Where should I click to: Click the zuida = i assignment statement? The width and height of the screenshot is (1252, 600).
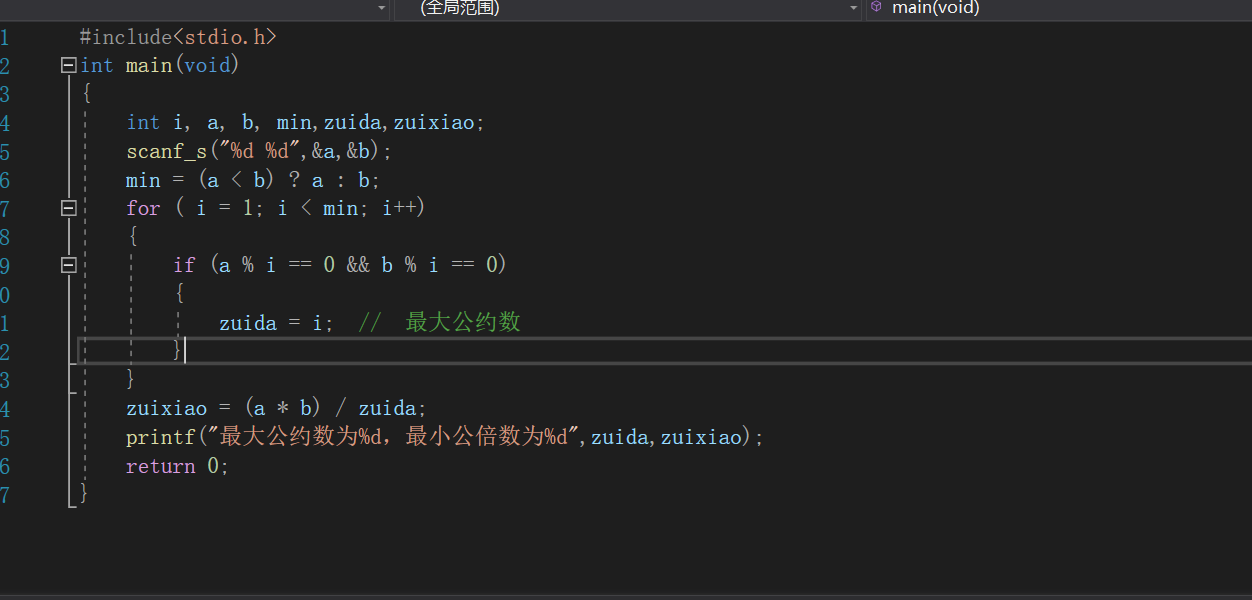pyautogui.click(x=275, y=322)
